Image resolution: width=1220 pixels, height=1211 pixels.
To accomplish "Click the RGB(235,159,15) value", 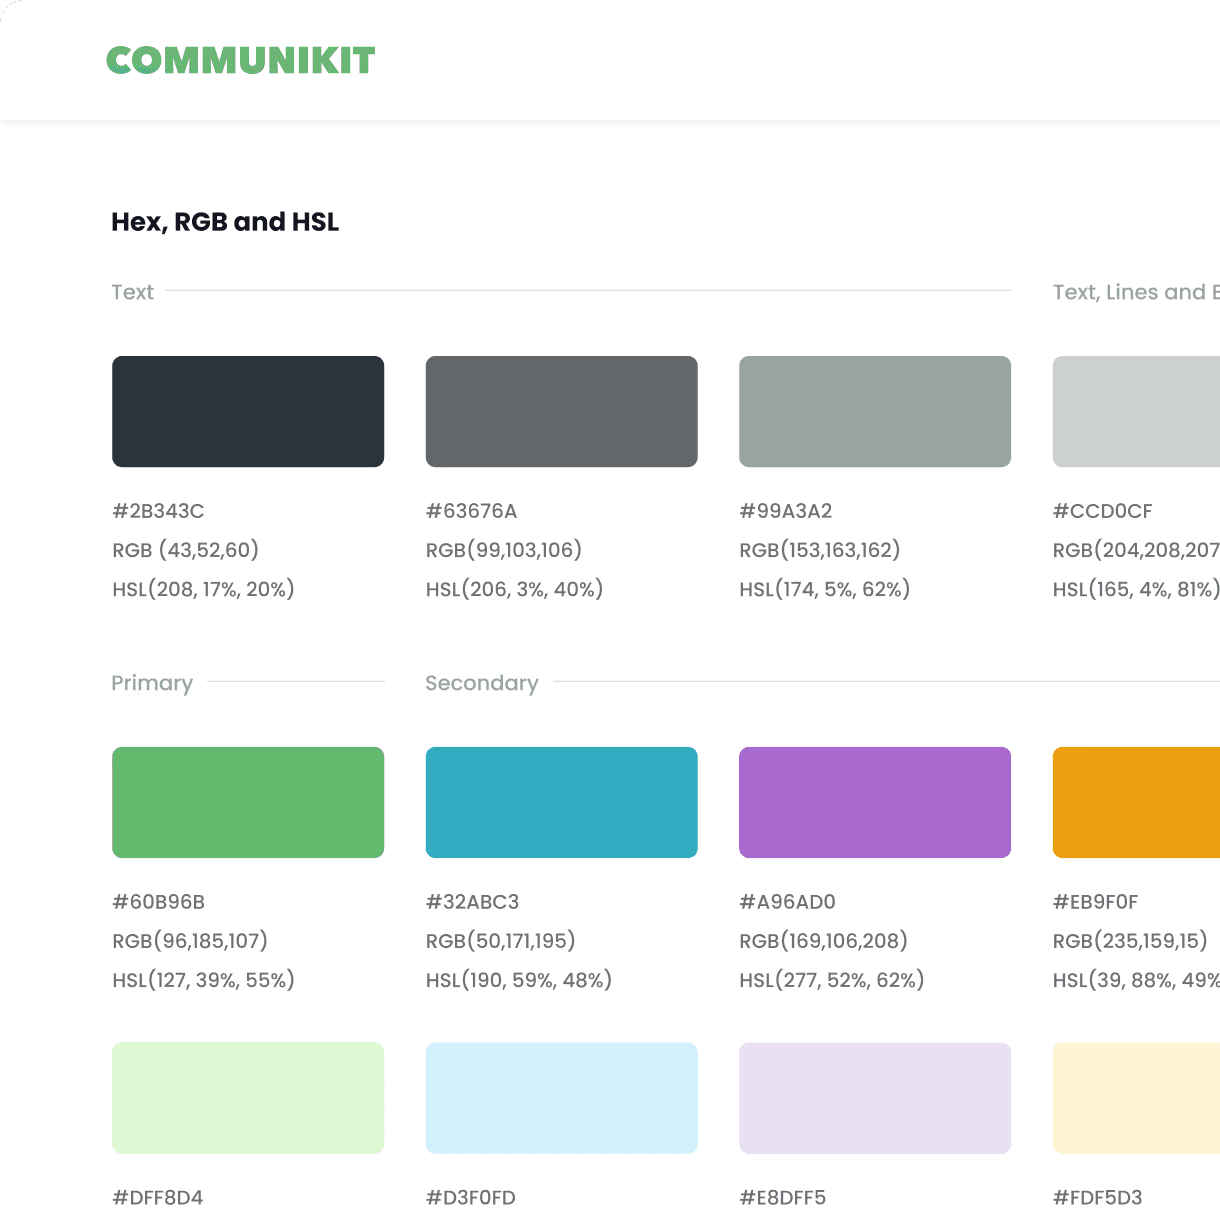I will click(x=1131, y=941).
